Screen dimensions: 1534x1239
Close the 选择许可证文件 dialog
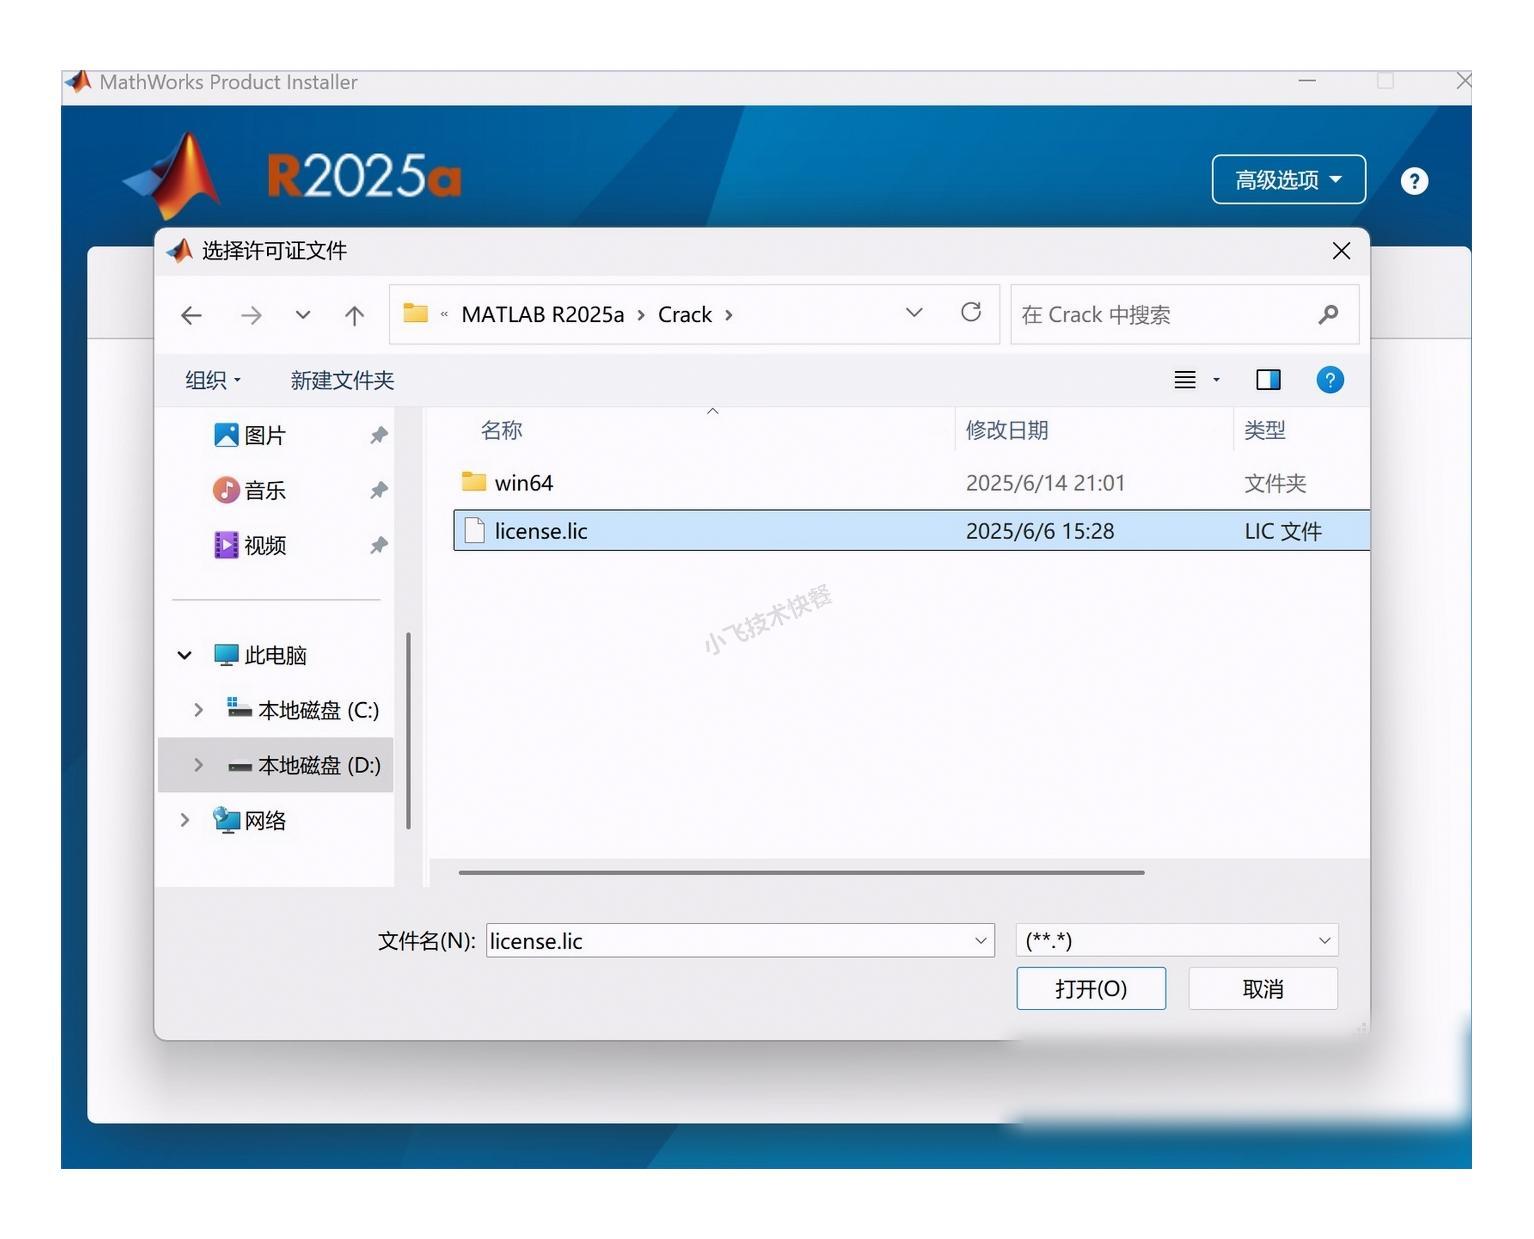click(x=1341, y=251)
